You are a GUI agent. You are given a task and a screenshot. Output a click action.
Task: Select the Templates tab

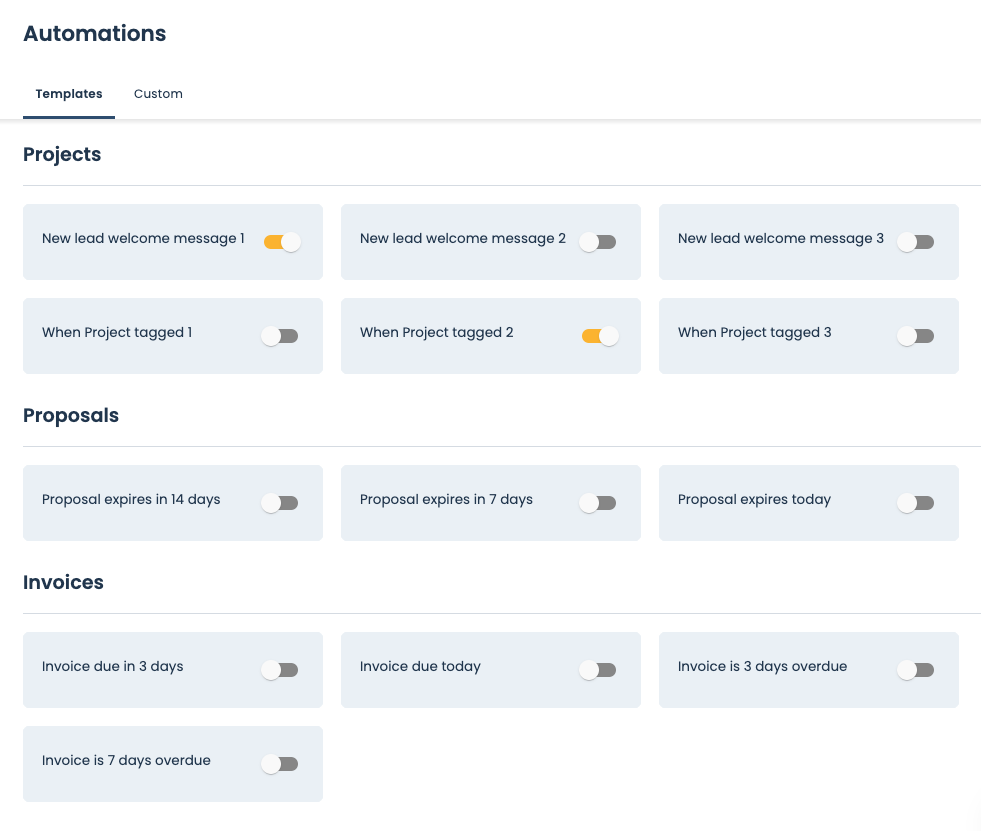click(69, 94)
